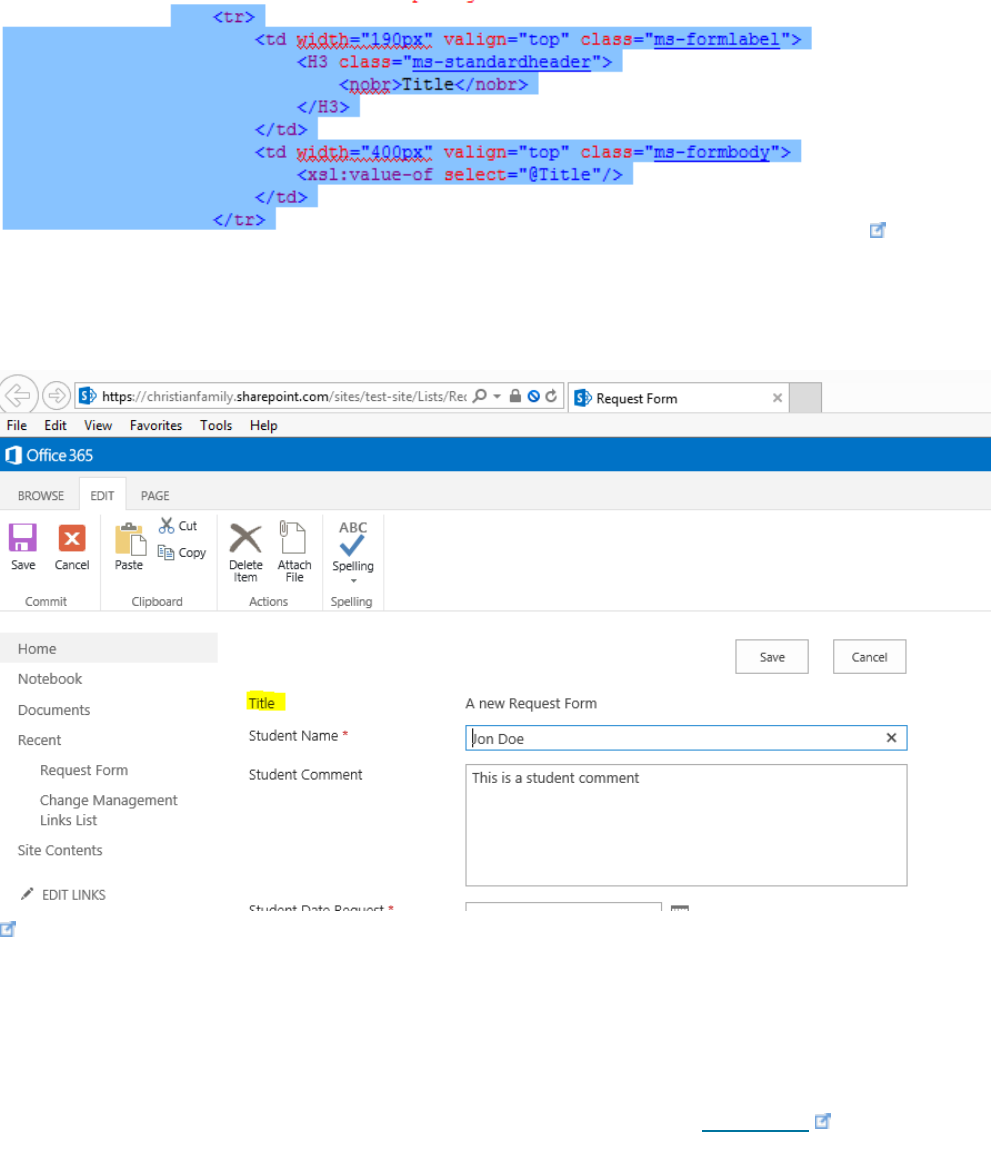Viewport: 991px width, 1166px height.
Task: Click the browser forward arrow
Action: (x=57, y=396)
